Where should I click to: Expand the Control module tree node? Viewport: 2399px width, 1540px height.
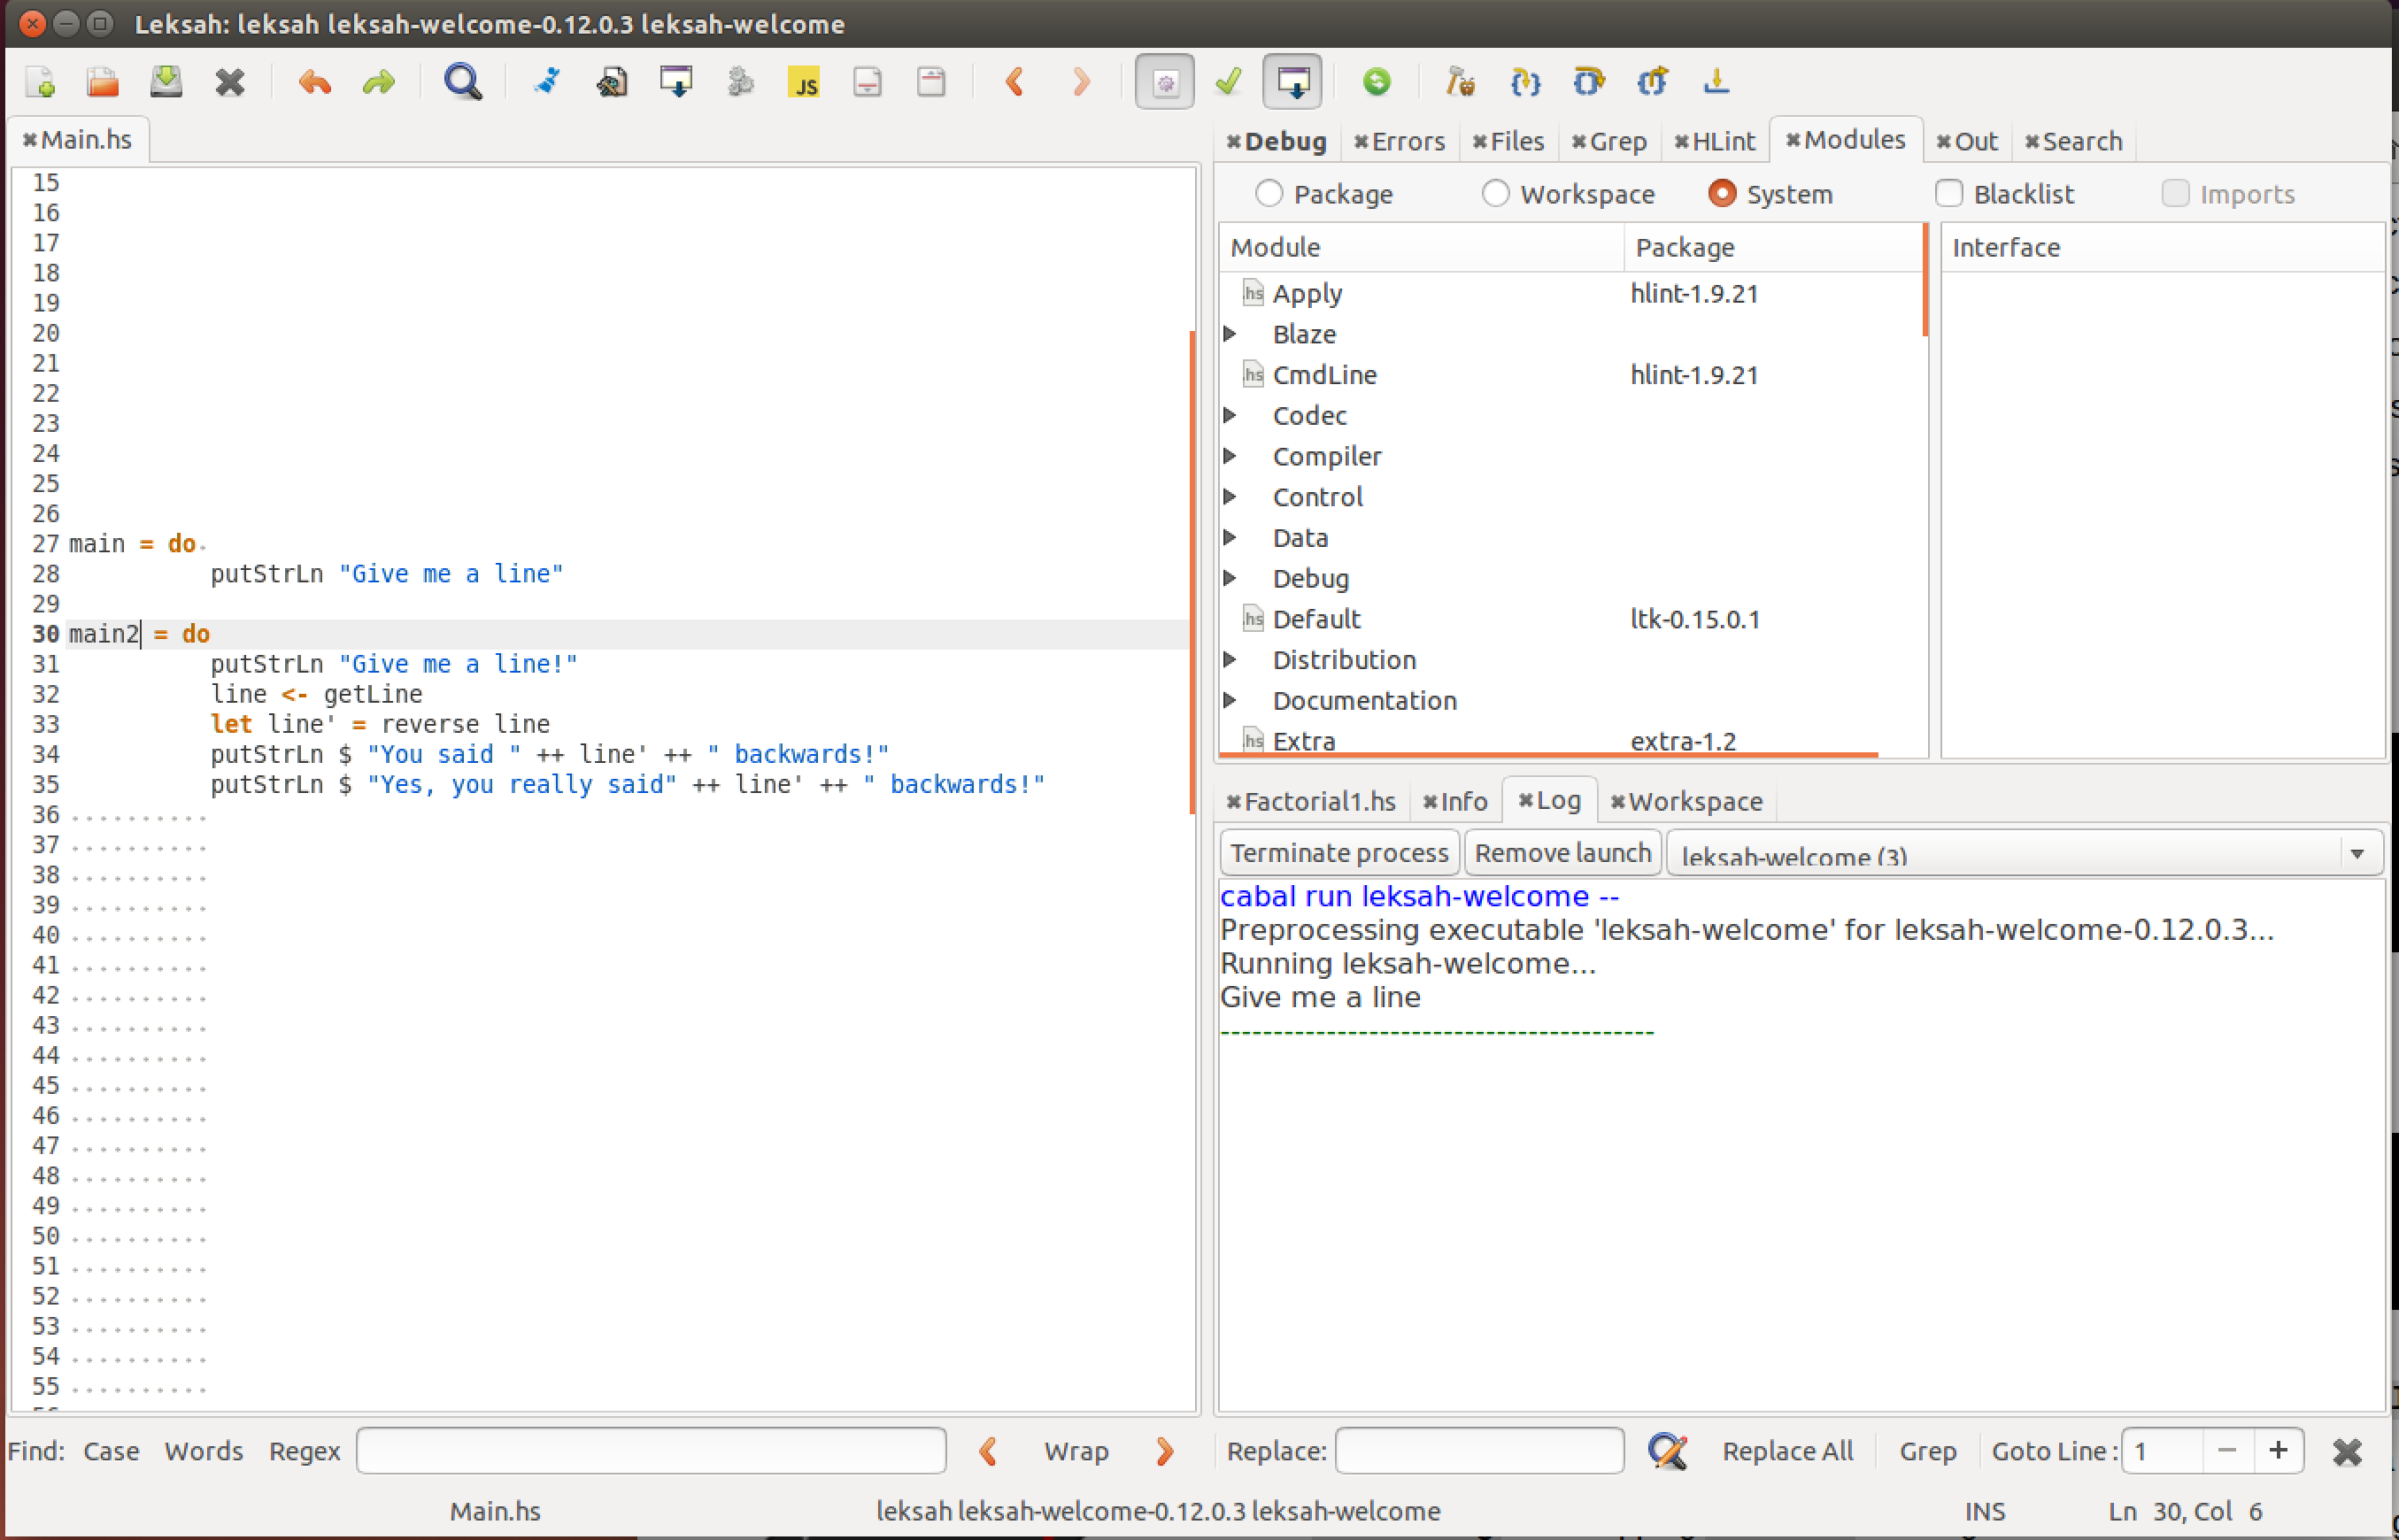click(1231, 497)
